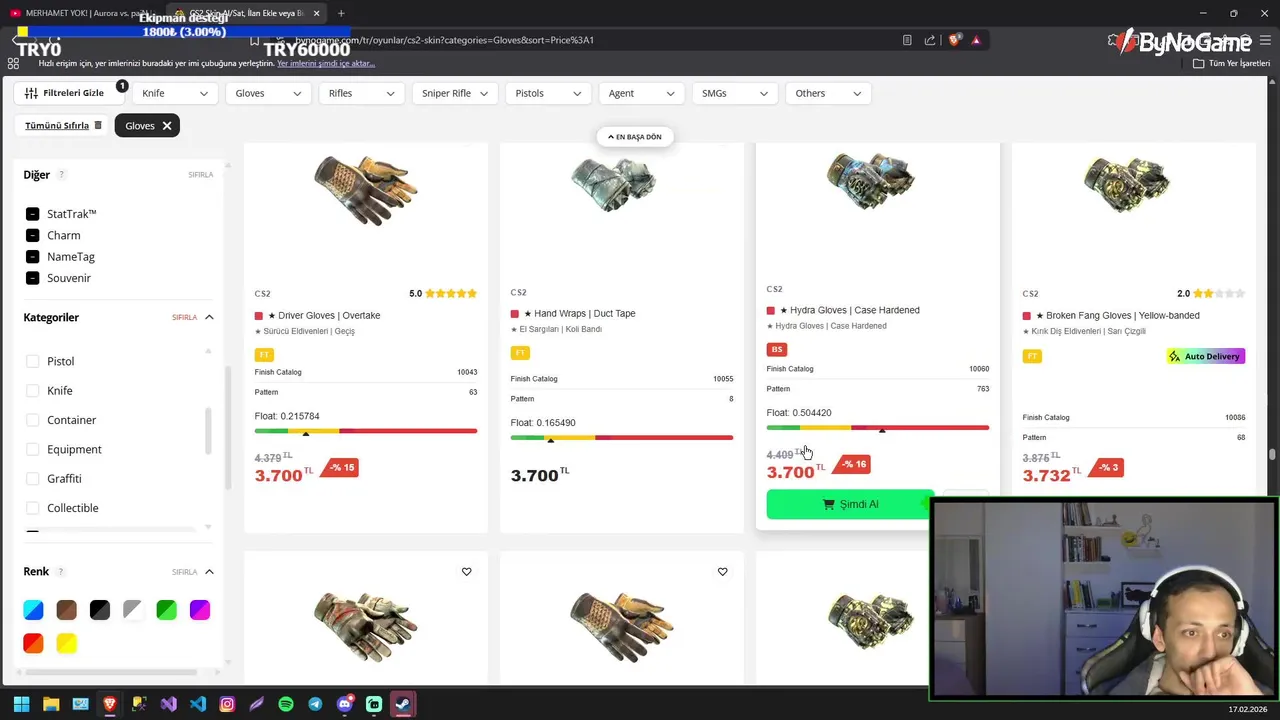Open Visual Studio Code from taskbar

pos(198,704)
